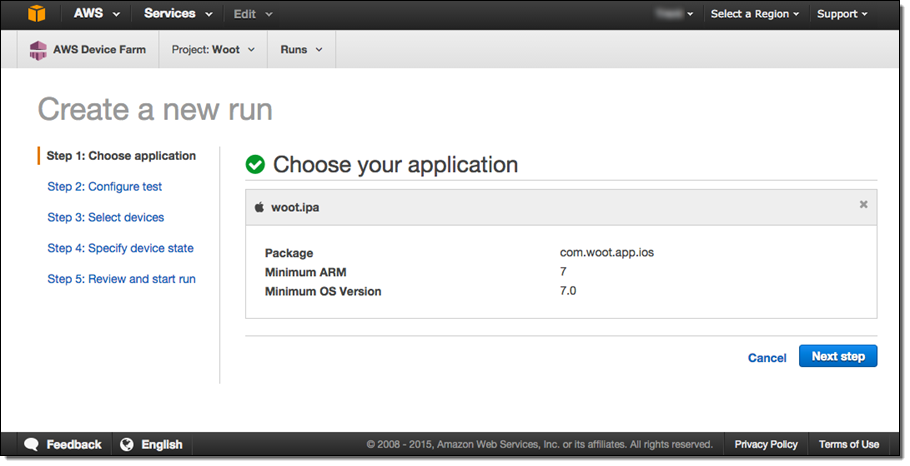Image resolution: width=910 pixels, height=466 pixels.
Task: Select Step 5: Review and start run
Action: click(121, 280)
